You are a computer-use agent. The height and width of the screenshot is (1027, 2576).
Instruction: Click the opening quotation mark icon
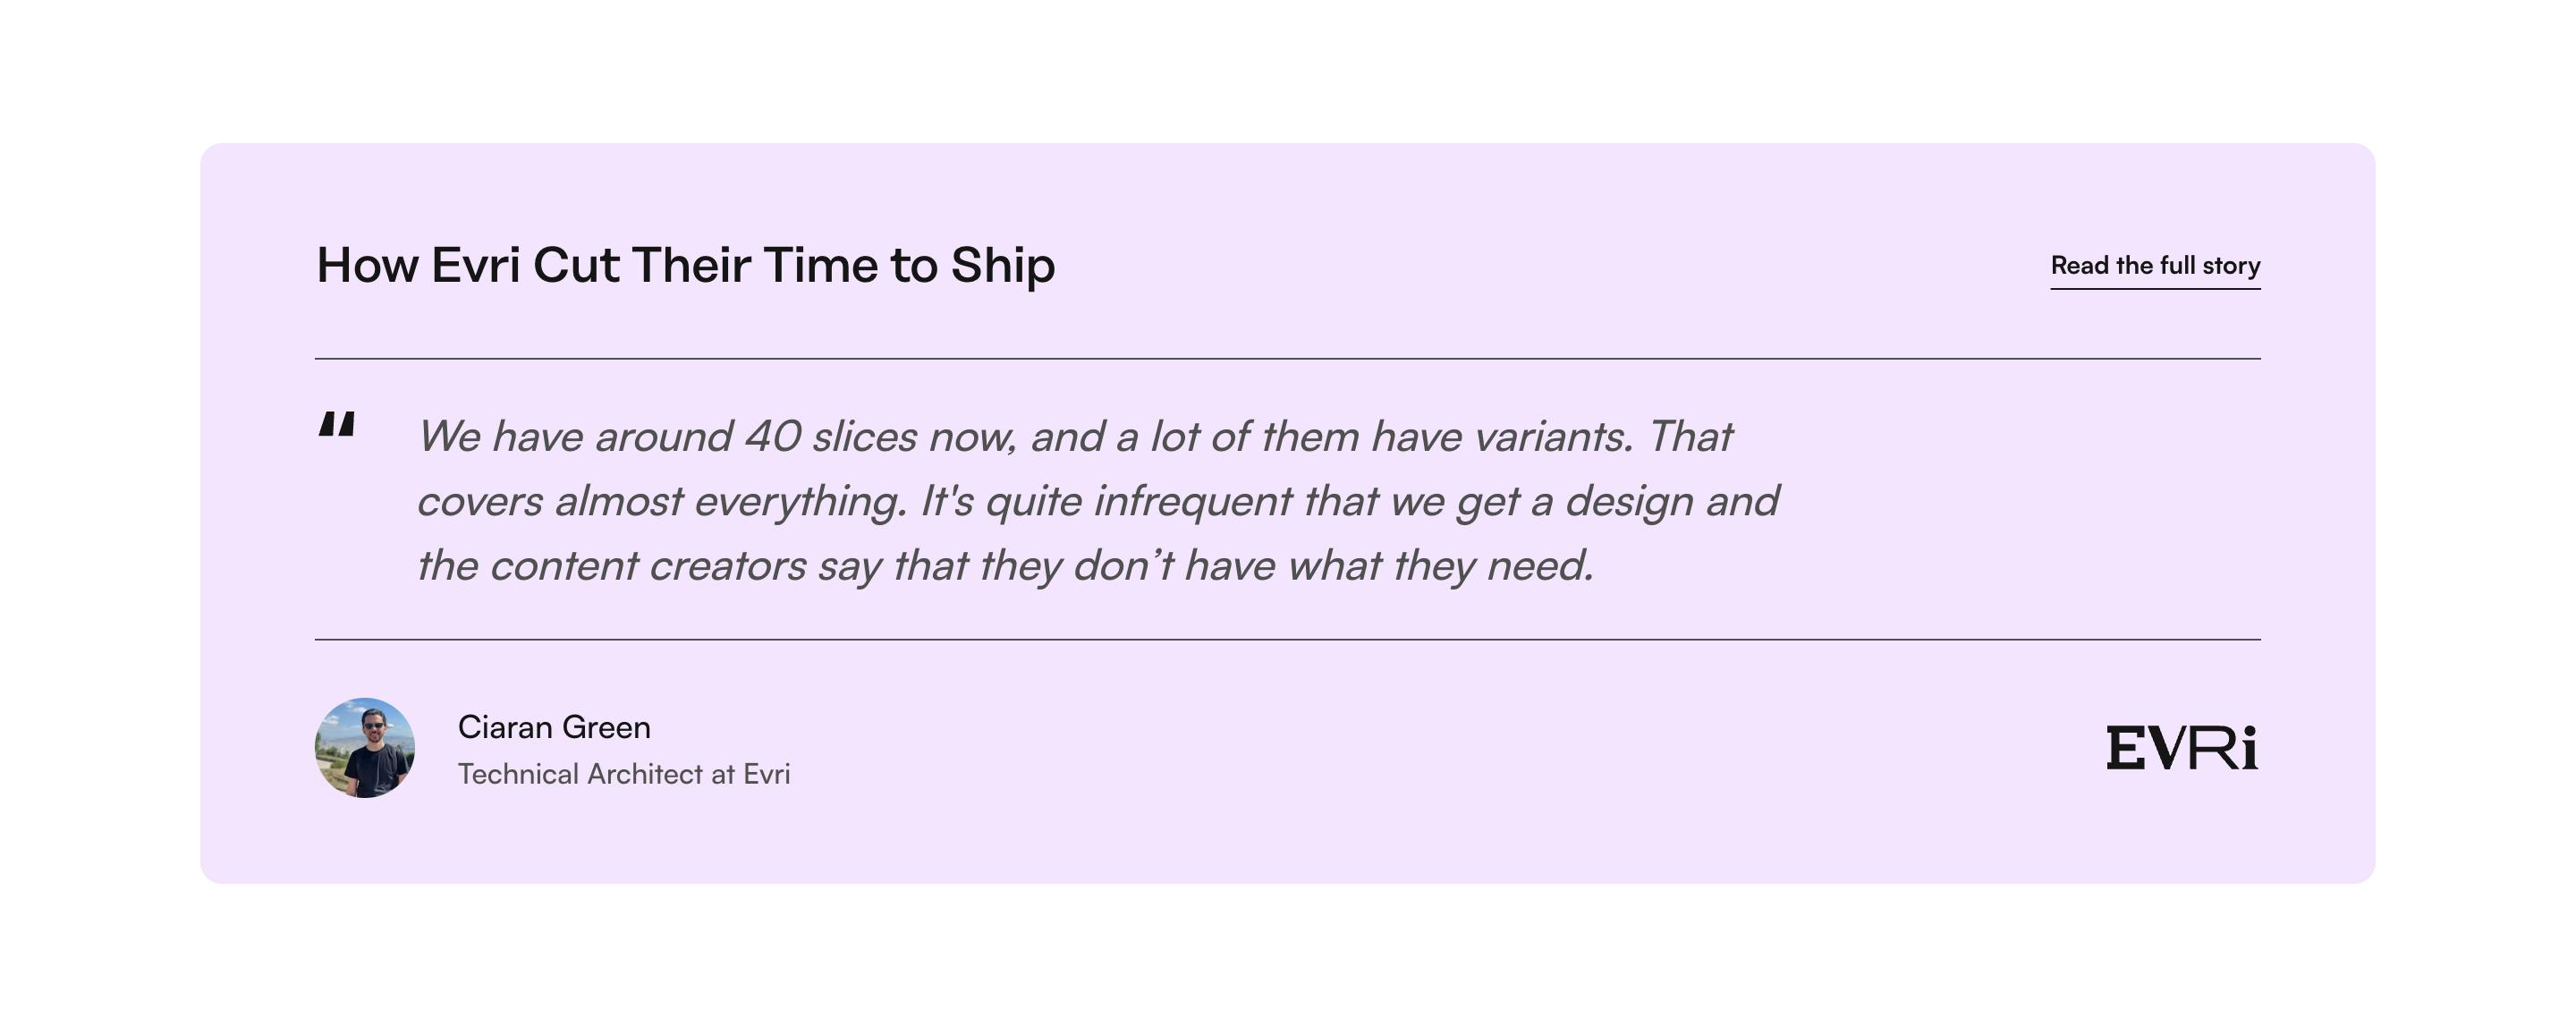tap(337, 425)
